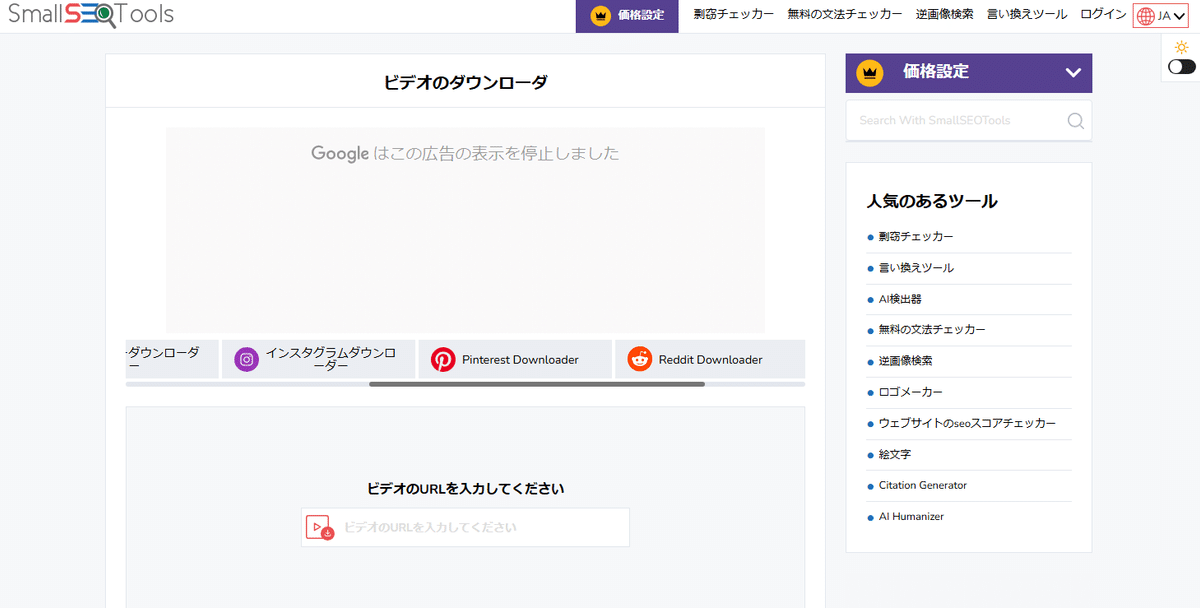Image resolution: width=1200 pixels, height=608 pixels.
Task: Collapse the 人気のあるツール list via its heading
Action: [x=930, y=201]
